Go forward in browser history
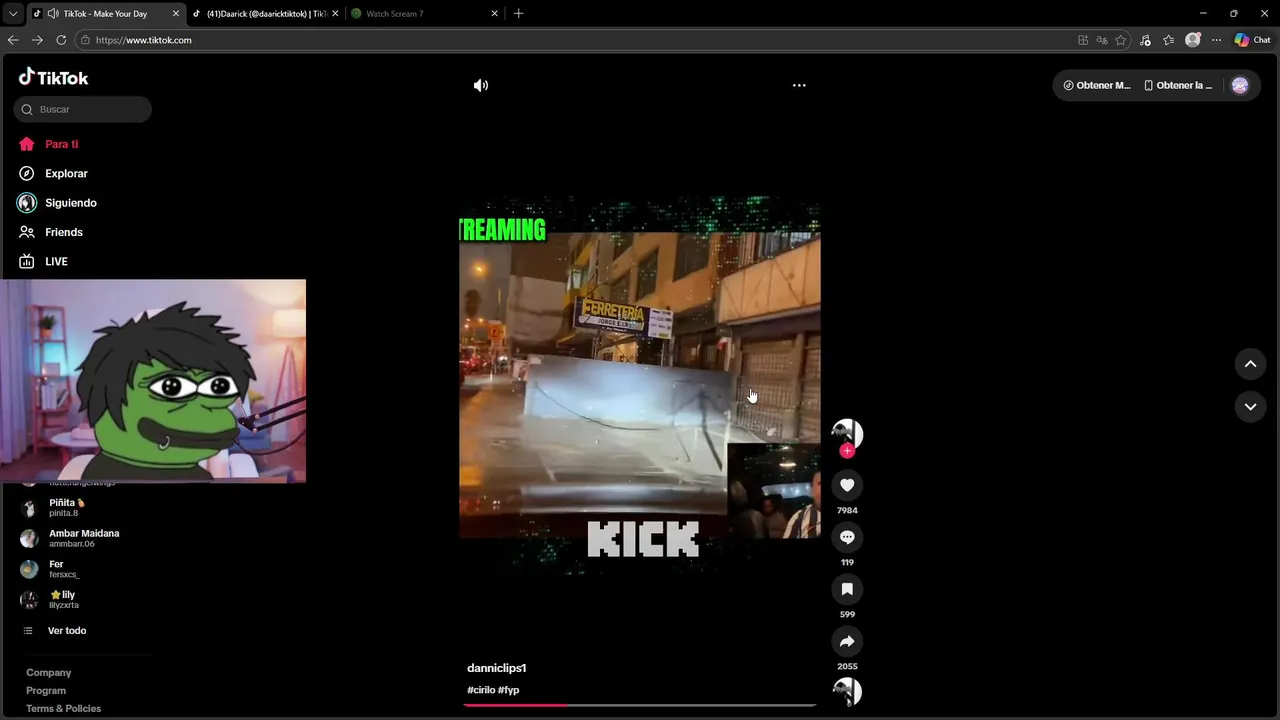The image size is (1280, 720). click(x=37, y=40)
